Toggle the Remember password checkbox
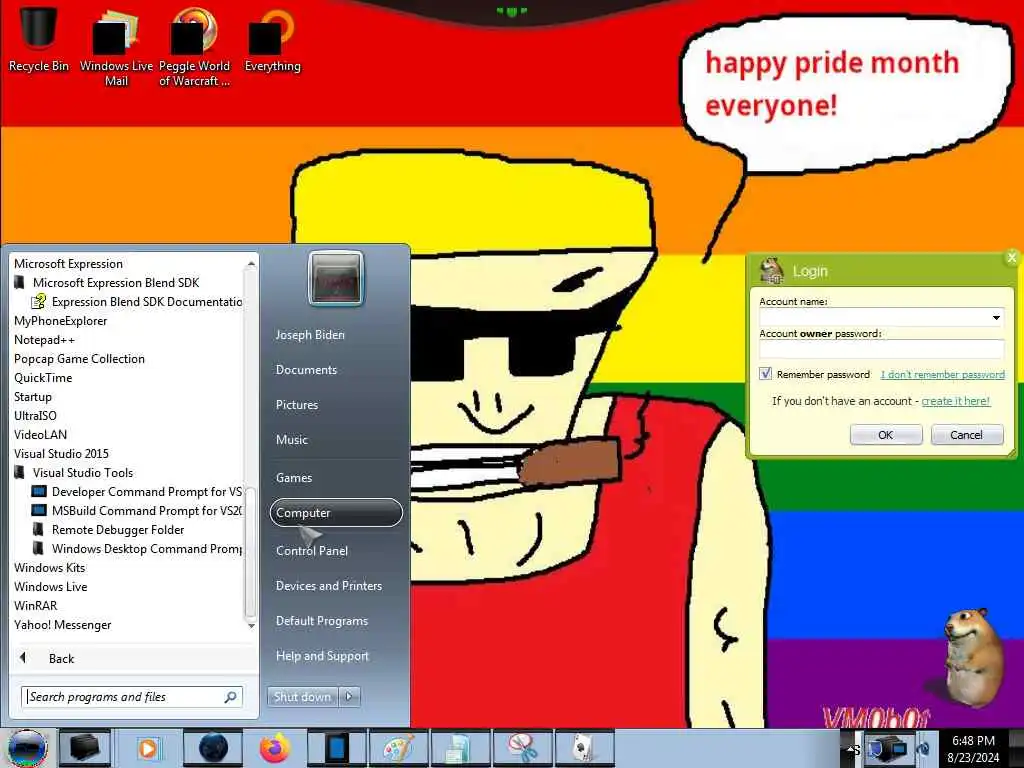1024x768 pixels. [765, 374]
